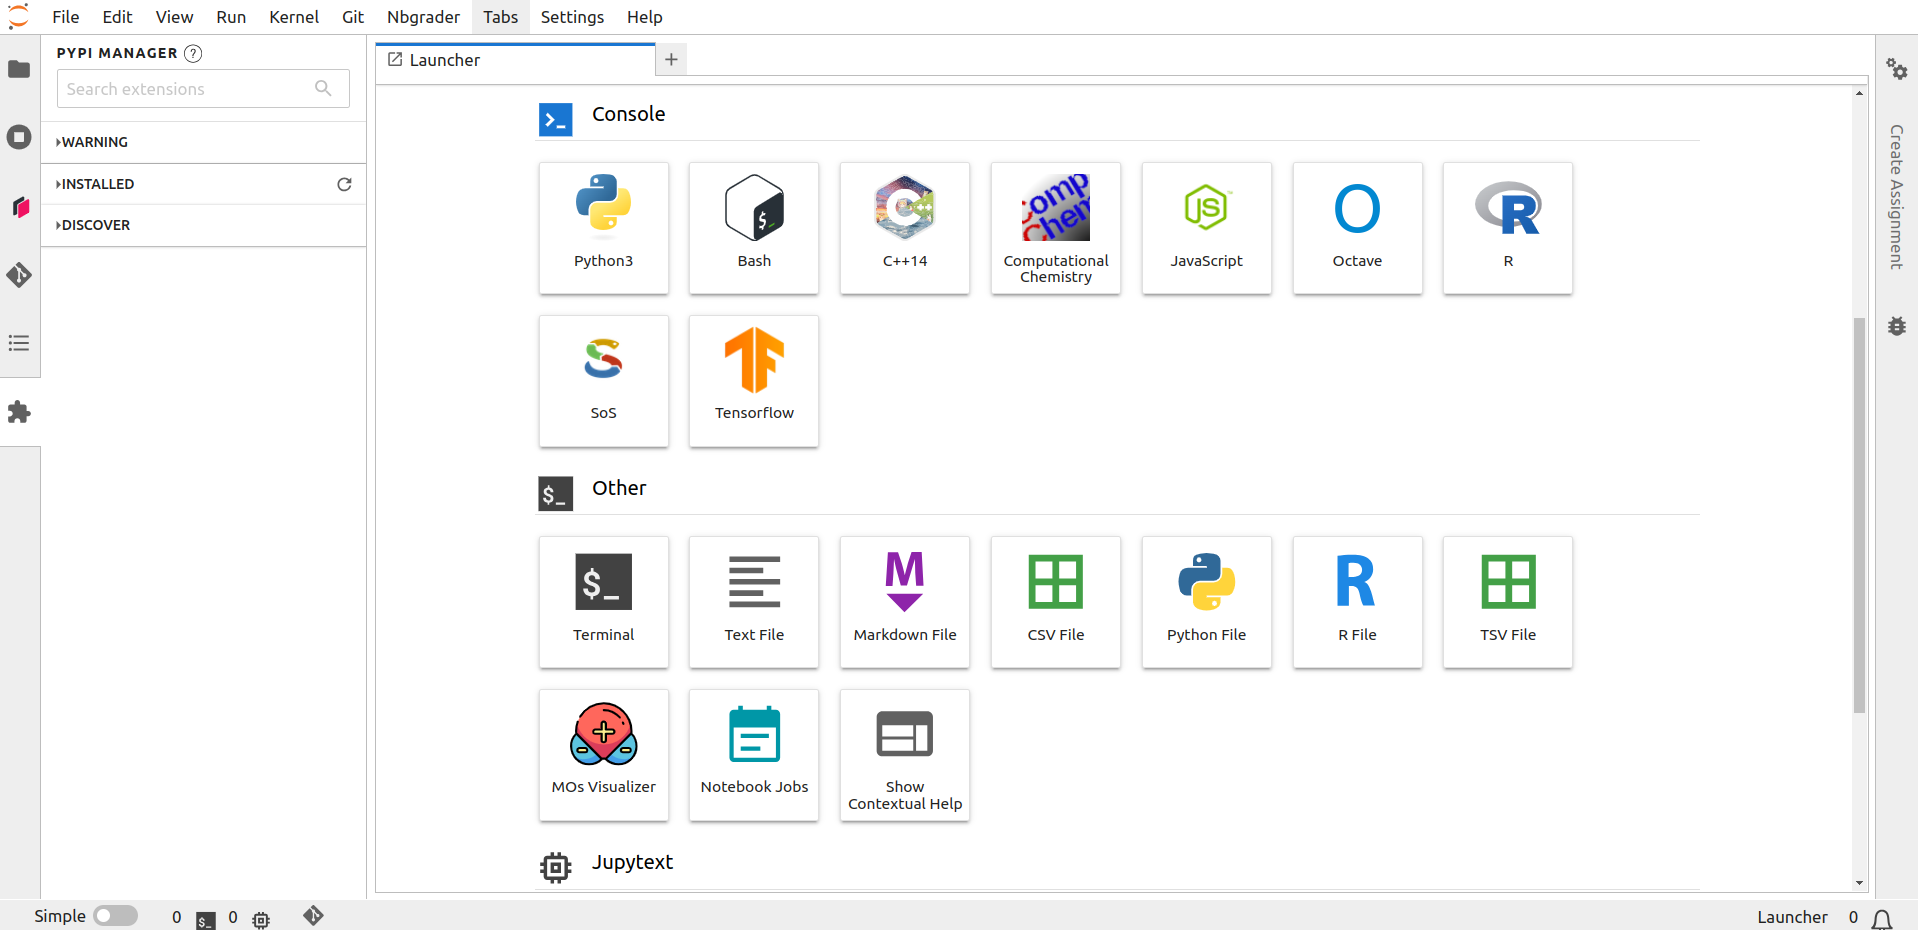The width and height of the screenshot is (1918, 930).
Task: Launch a Python3 console
Action: coord(603,228)
